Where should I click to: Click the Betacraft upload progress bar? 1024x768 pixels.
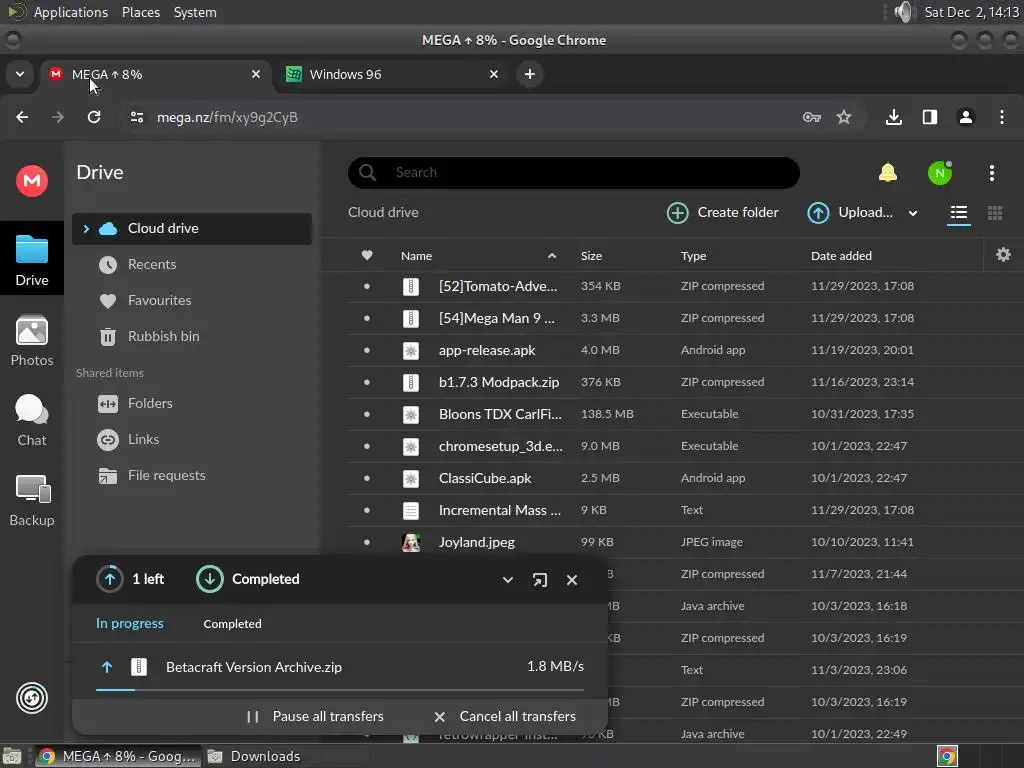pos(340,690)
